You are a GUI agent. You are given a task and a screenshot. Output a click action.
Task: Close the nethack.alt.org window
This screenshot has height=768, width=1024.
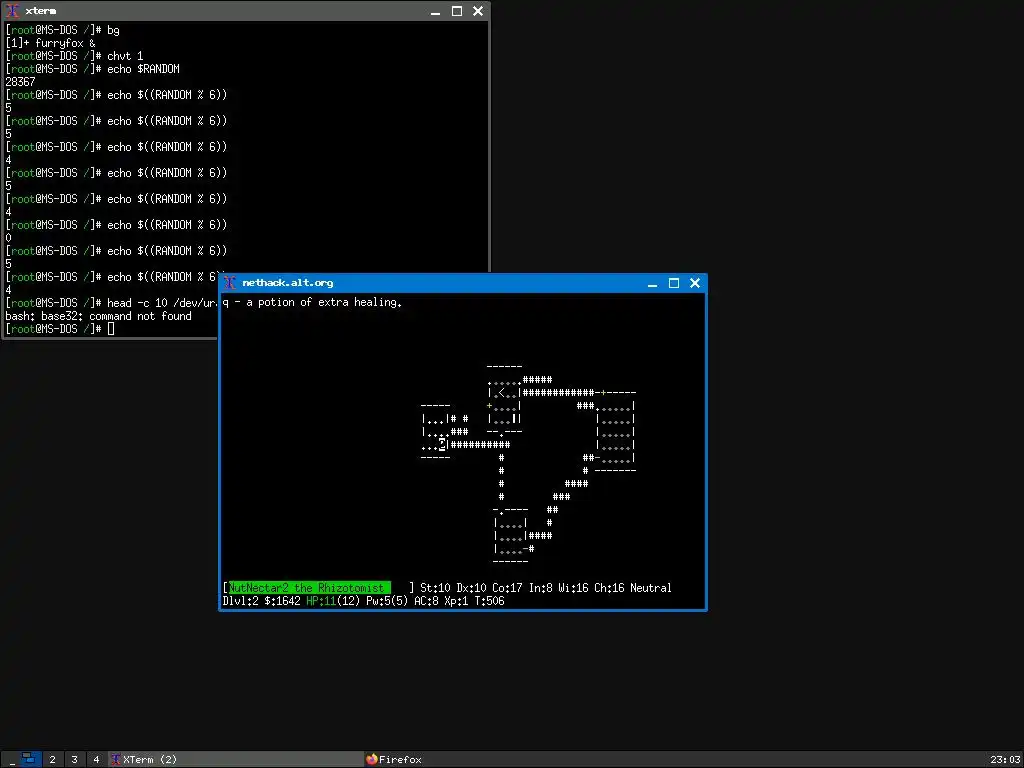tap(695, 283)
